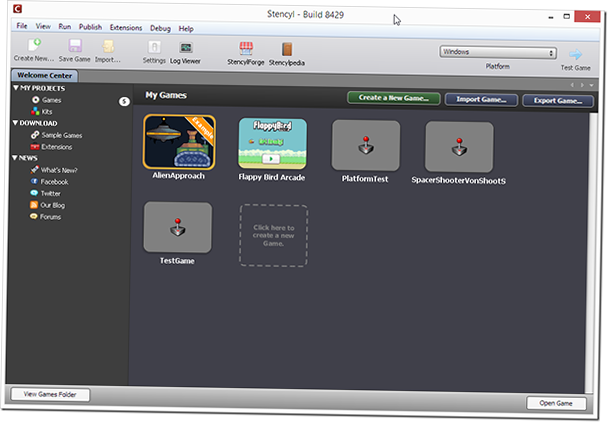Open StencylForge store icon

tap(246, 49)
